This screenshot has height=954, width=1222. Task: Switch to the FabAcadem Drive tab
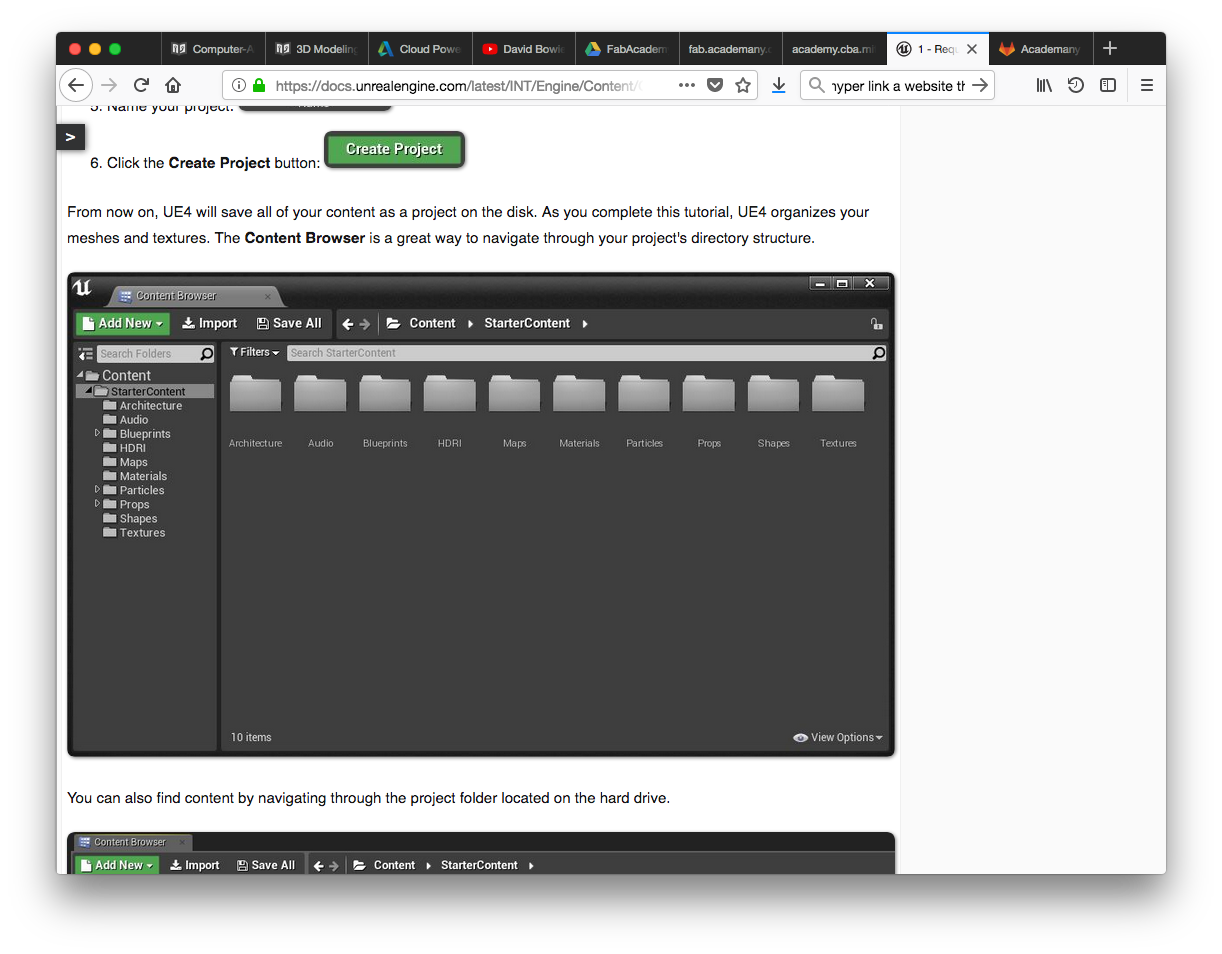pos(626,49)
